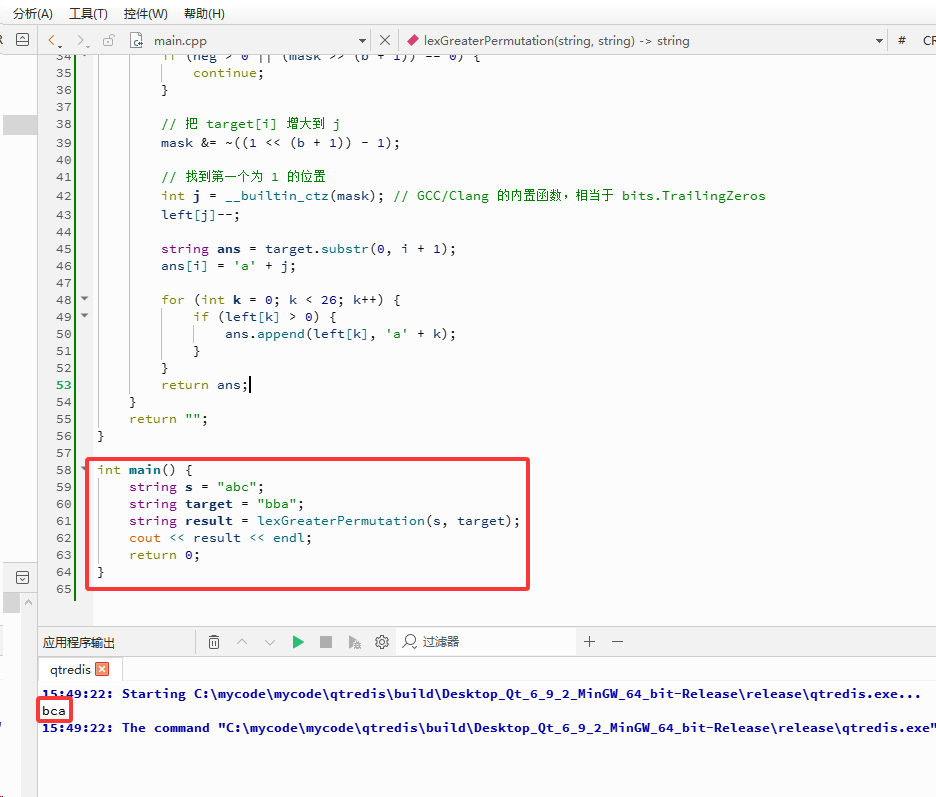This screenshot has height=797, width=936.
Task: Open the main.cpp open-documents dropdown
Action: coord(362,41)
